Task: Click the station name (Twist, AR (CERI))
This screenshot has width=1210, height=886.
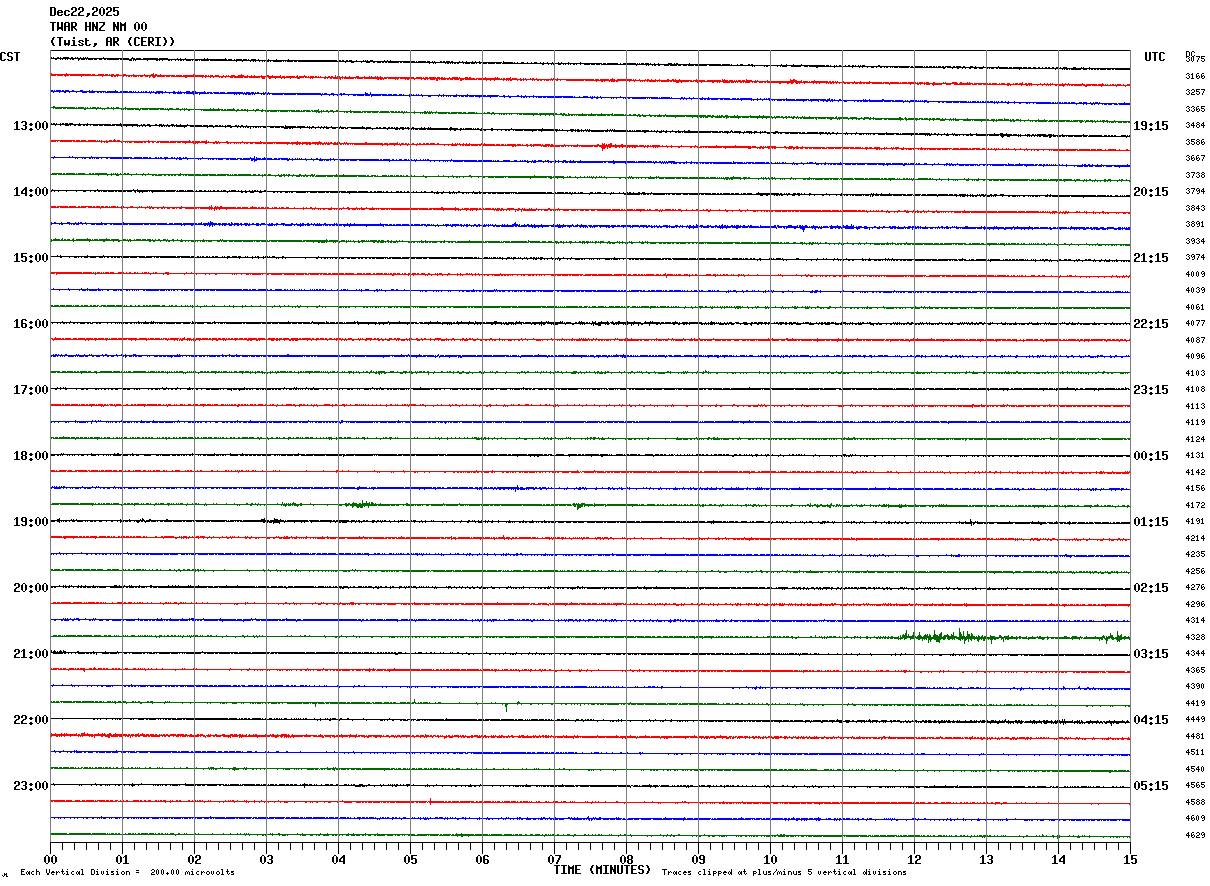Action: point(112,42)
